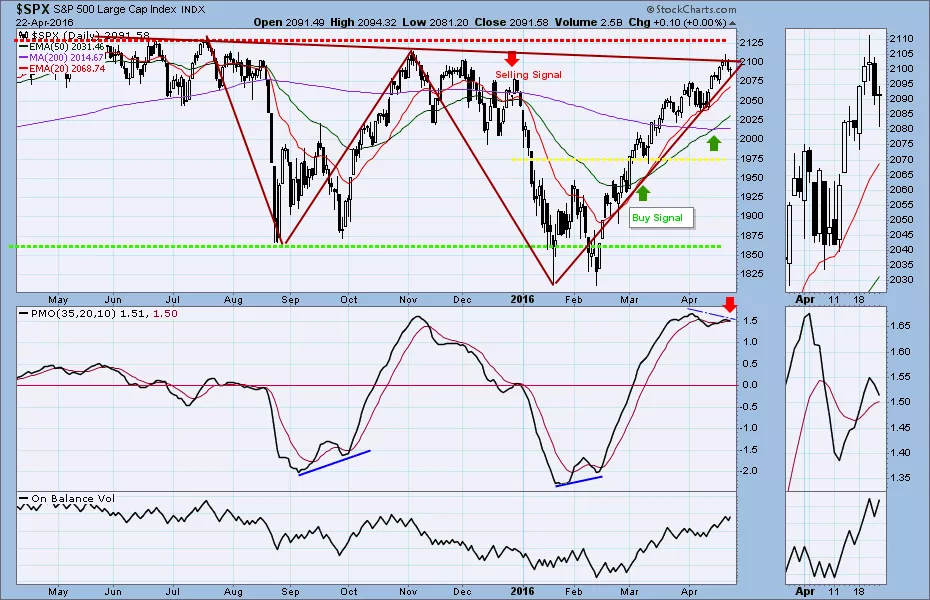Click the Buy Signal label box
930x600 pixels.
point(658,217)
